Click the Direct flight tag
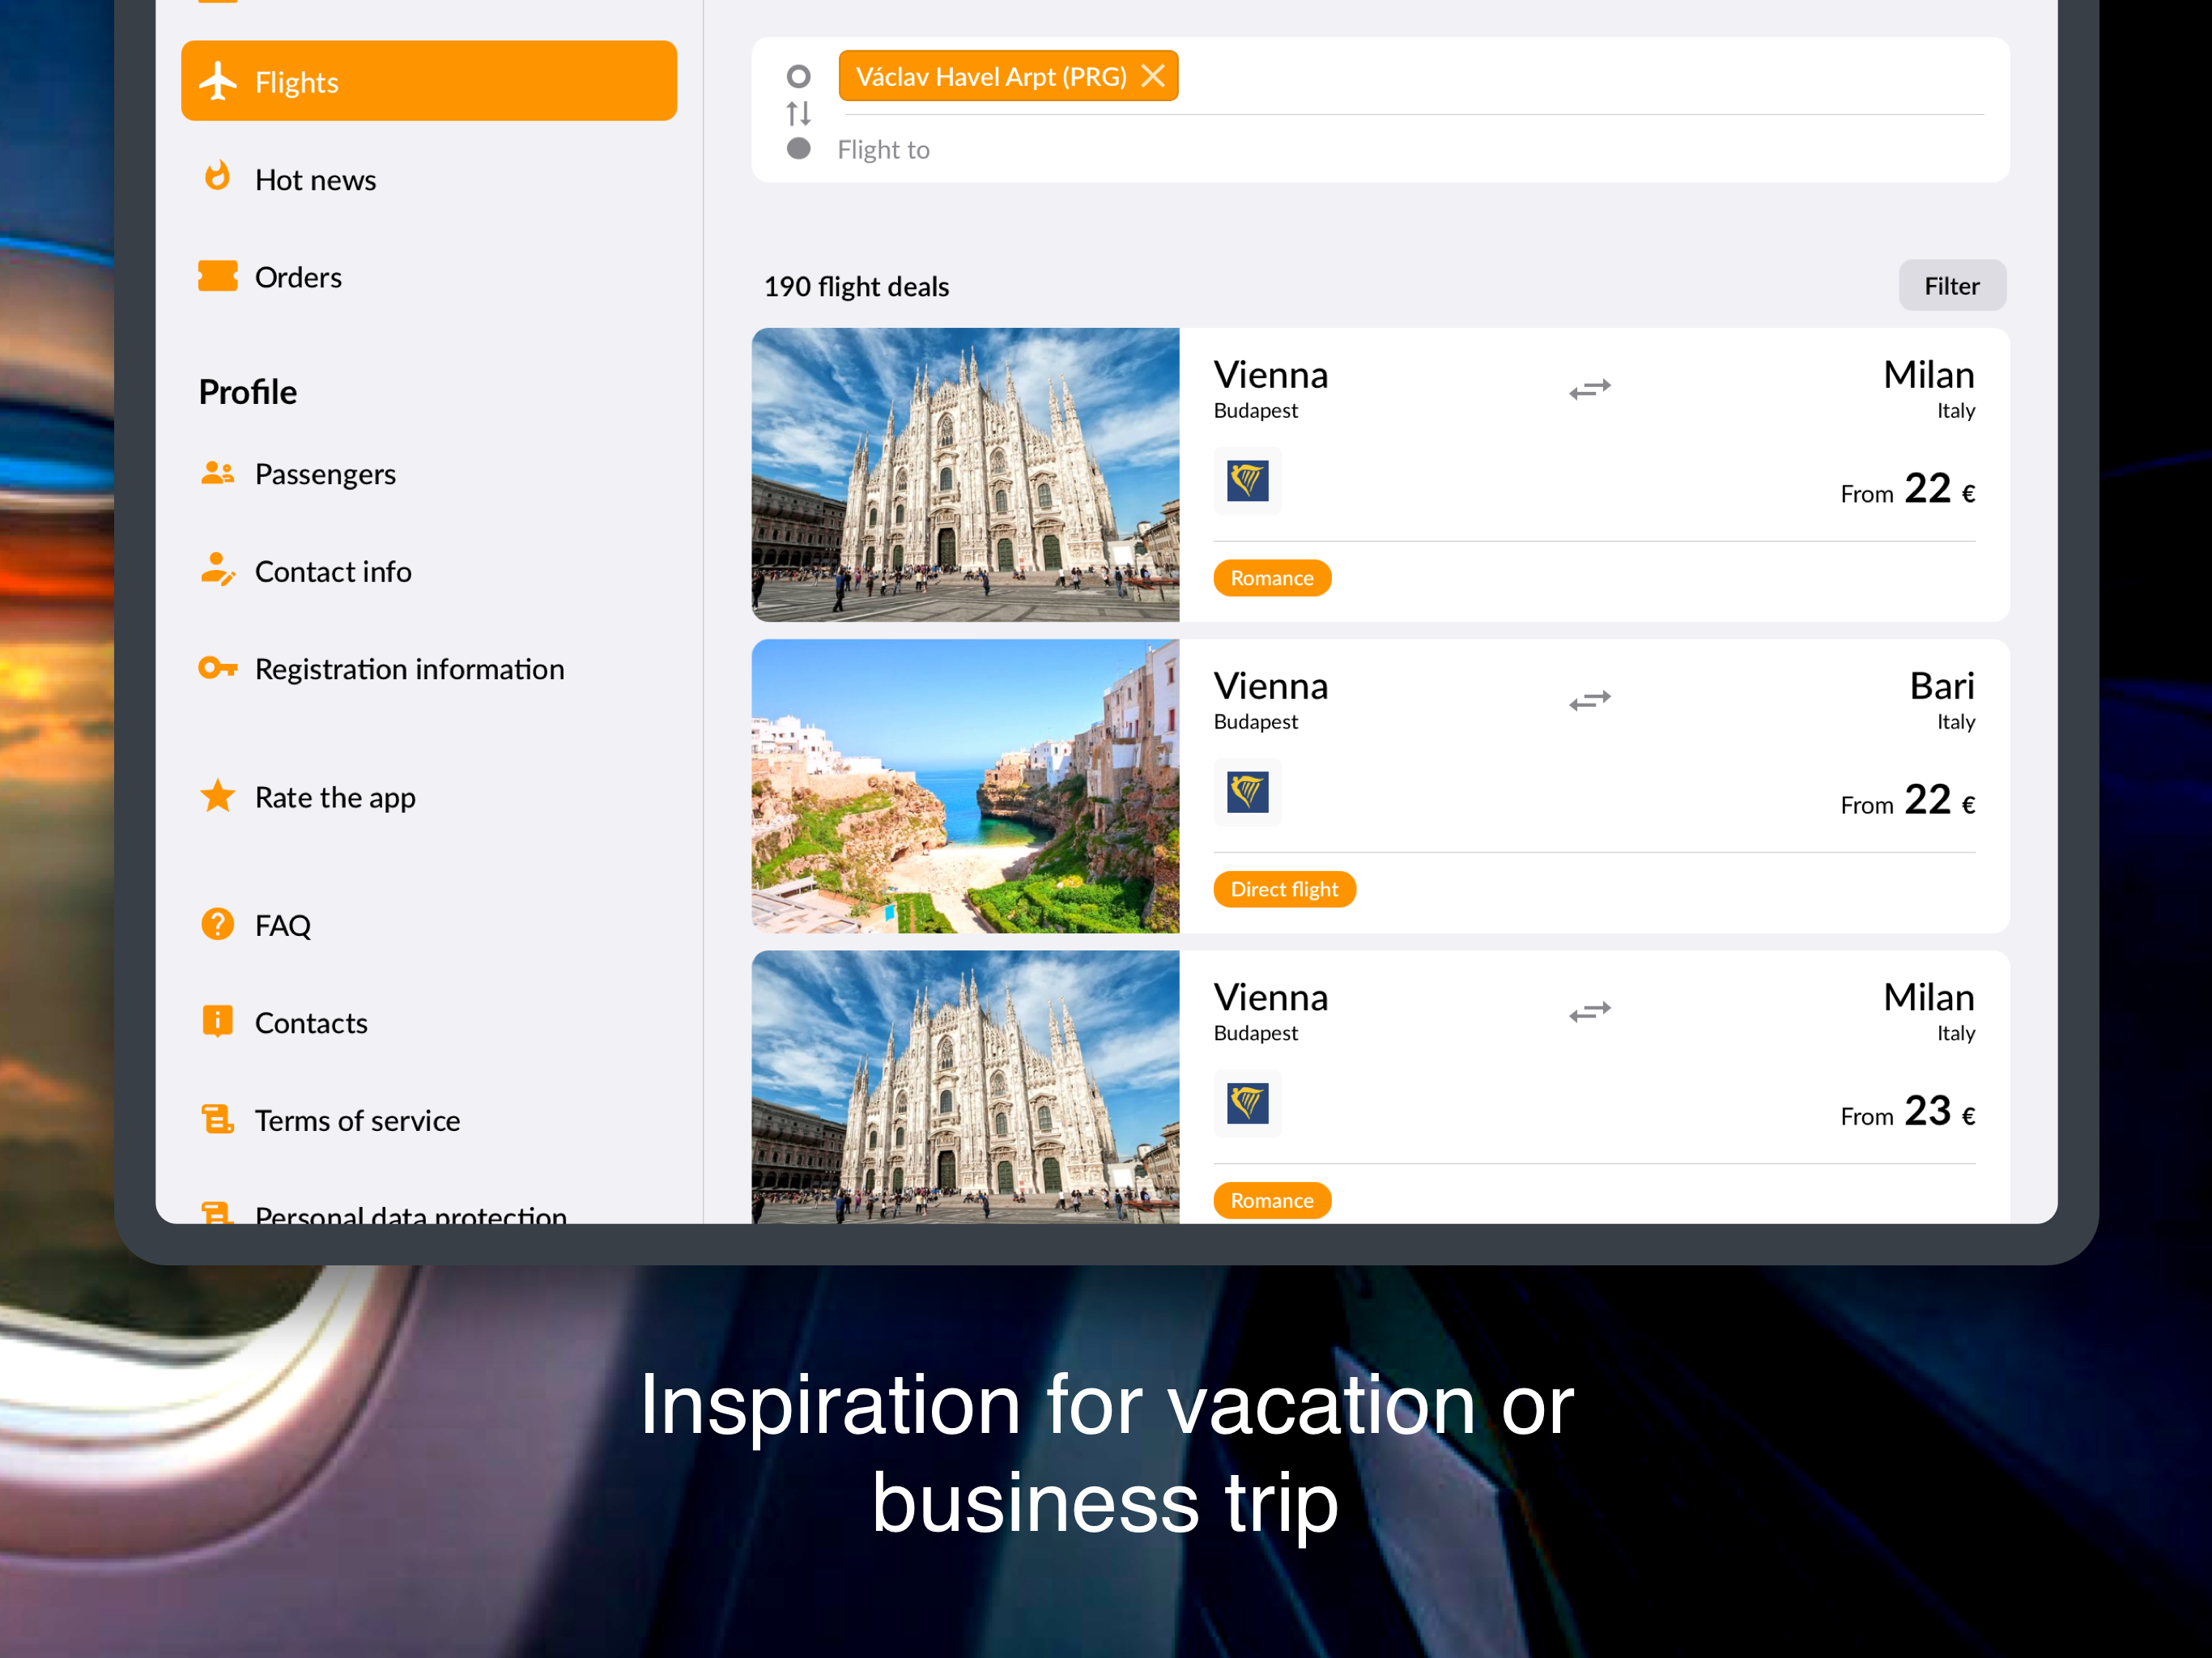Image resolution: width=2212 pixels, height=1658 pixels. point(1284,888)
